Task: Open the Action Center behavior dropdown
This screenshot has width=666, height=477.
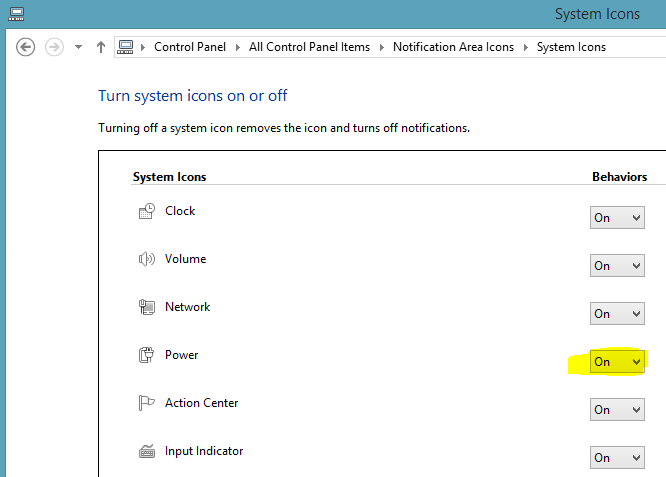Action: [617, 409]
